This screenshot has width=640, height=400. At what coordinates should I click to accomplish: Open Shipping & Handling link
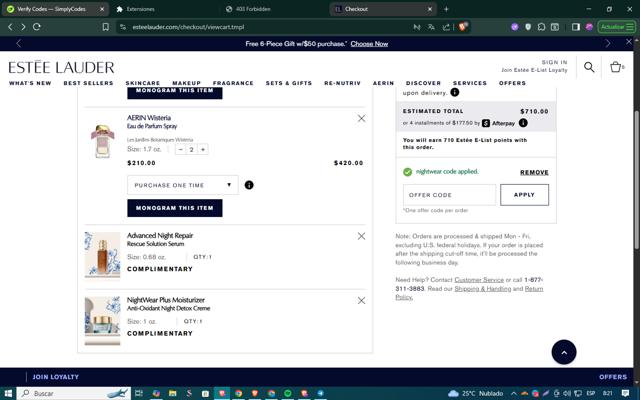[482, 289]
